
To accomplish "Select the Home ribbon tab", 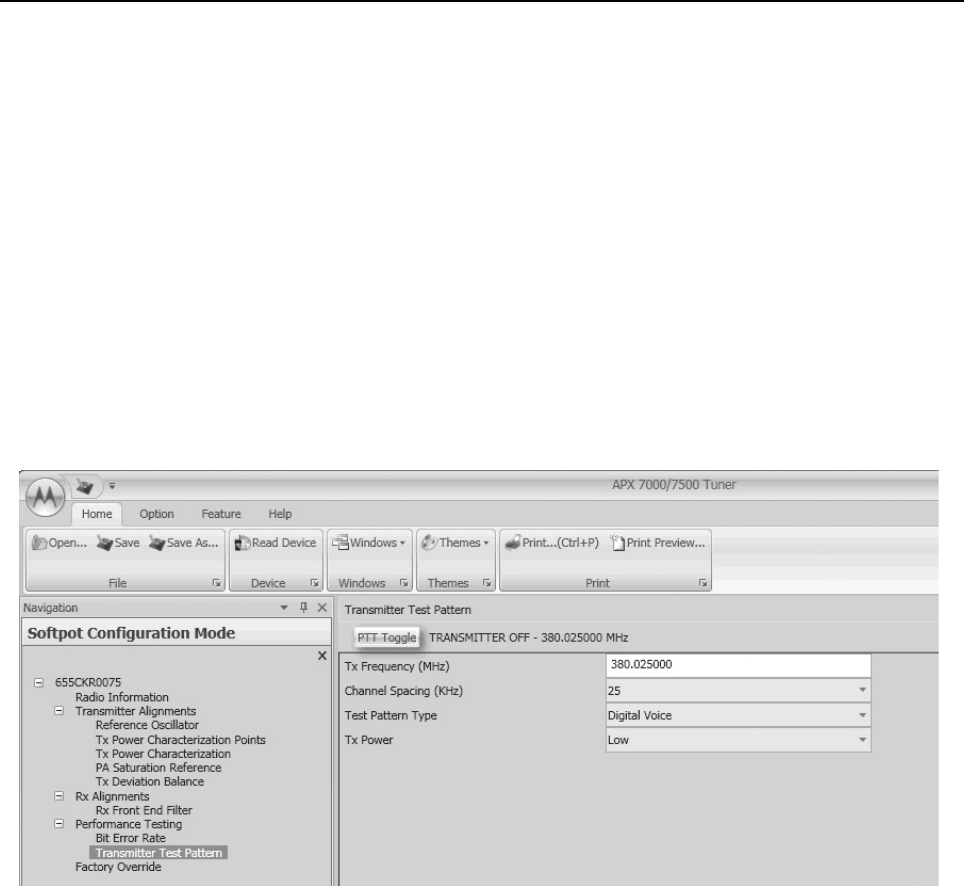I will pos(97,514).
